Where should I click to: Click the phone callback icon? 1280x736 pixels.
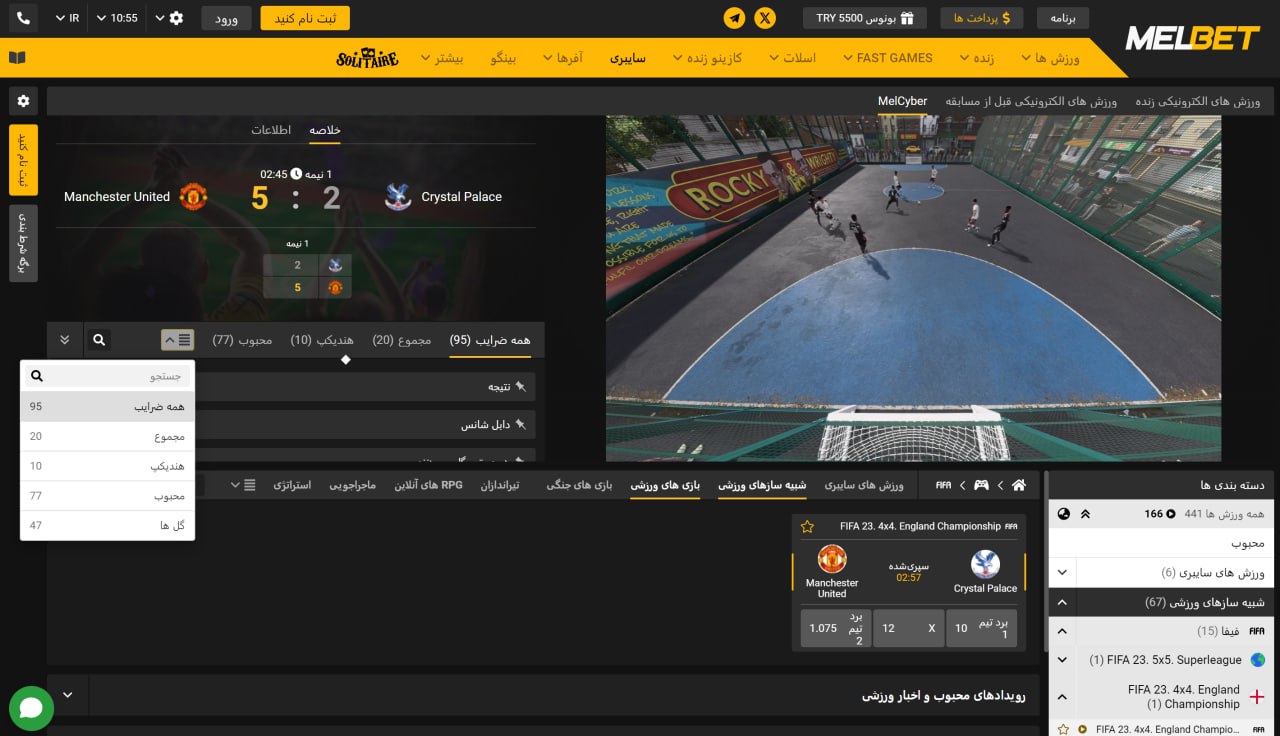click(23, 18)
